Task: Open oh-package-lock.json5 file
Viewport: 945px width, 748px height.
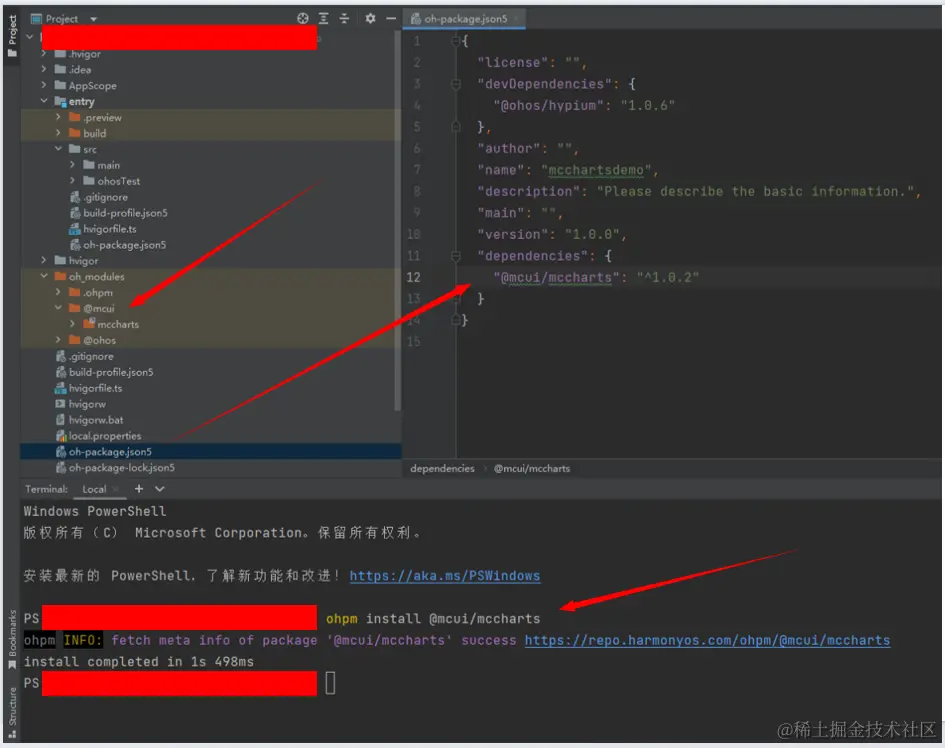Action: [x=122, y=468]
